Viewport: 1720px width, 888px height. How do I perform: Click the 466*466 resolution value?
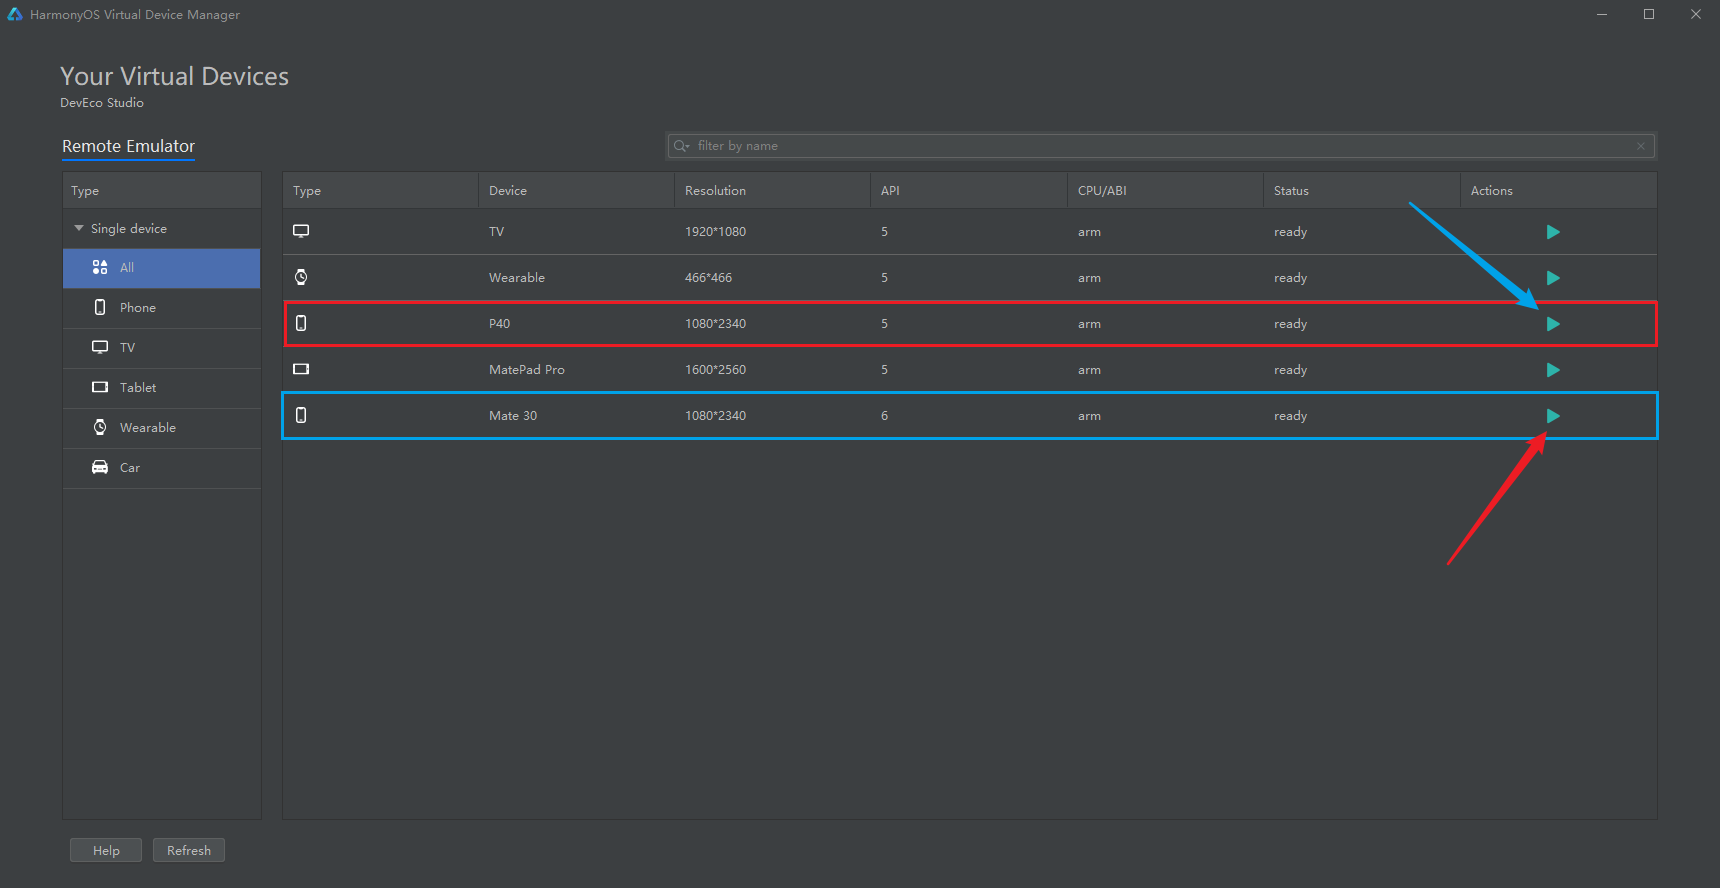708,278
